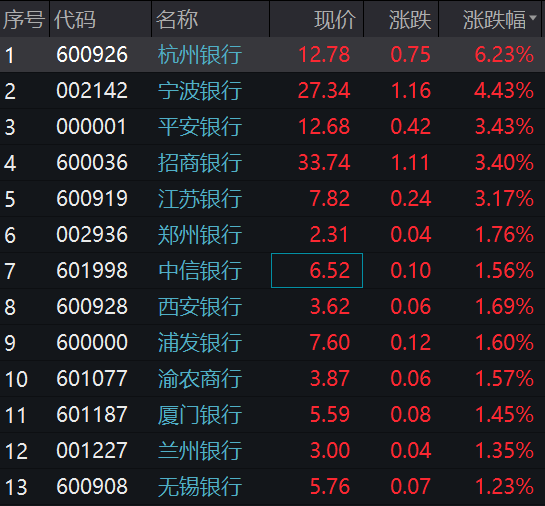Viewport: 545px width, 506px height.
Task: Click change value 0.10
Action: pos(410,271)
